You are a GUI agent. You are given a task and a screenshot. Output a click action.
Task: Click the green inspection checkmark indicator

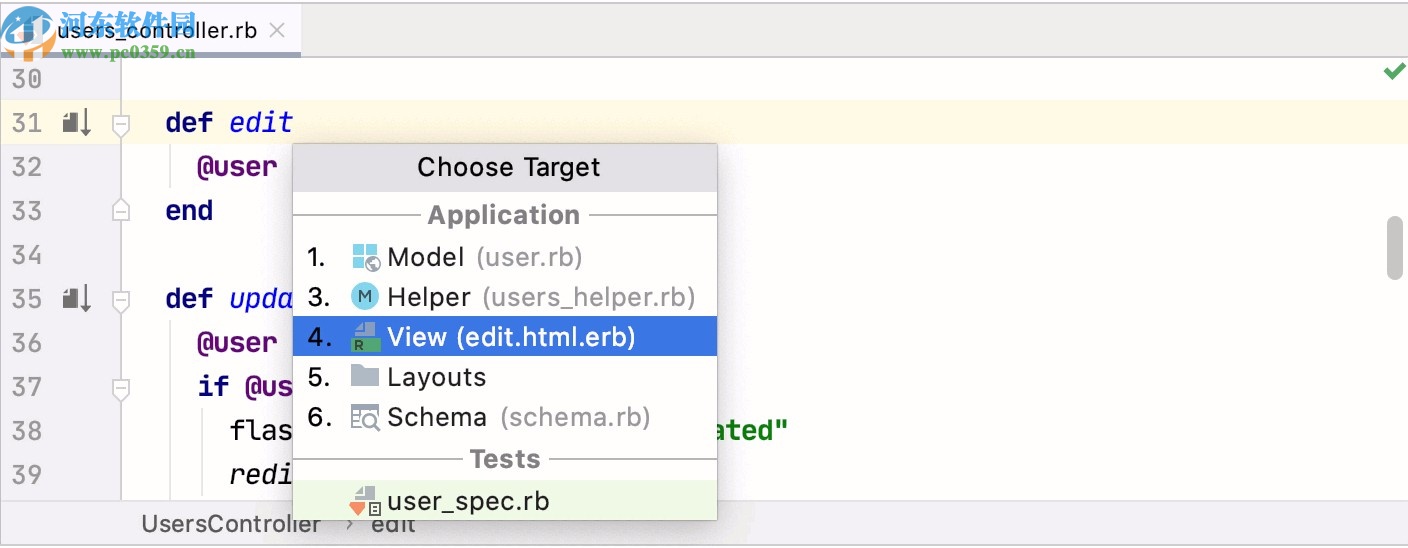1393,71
